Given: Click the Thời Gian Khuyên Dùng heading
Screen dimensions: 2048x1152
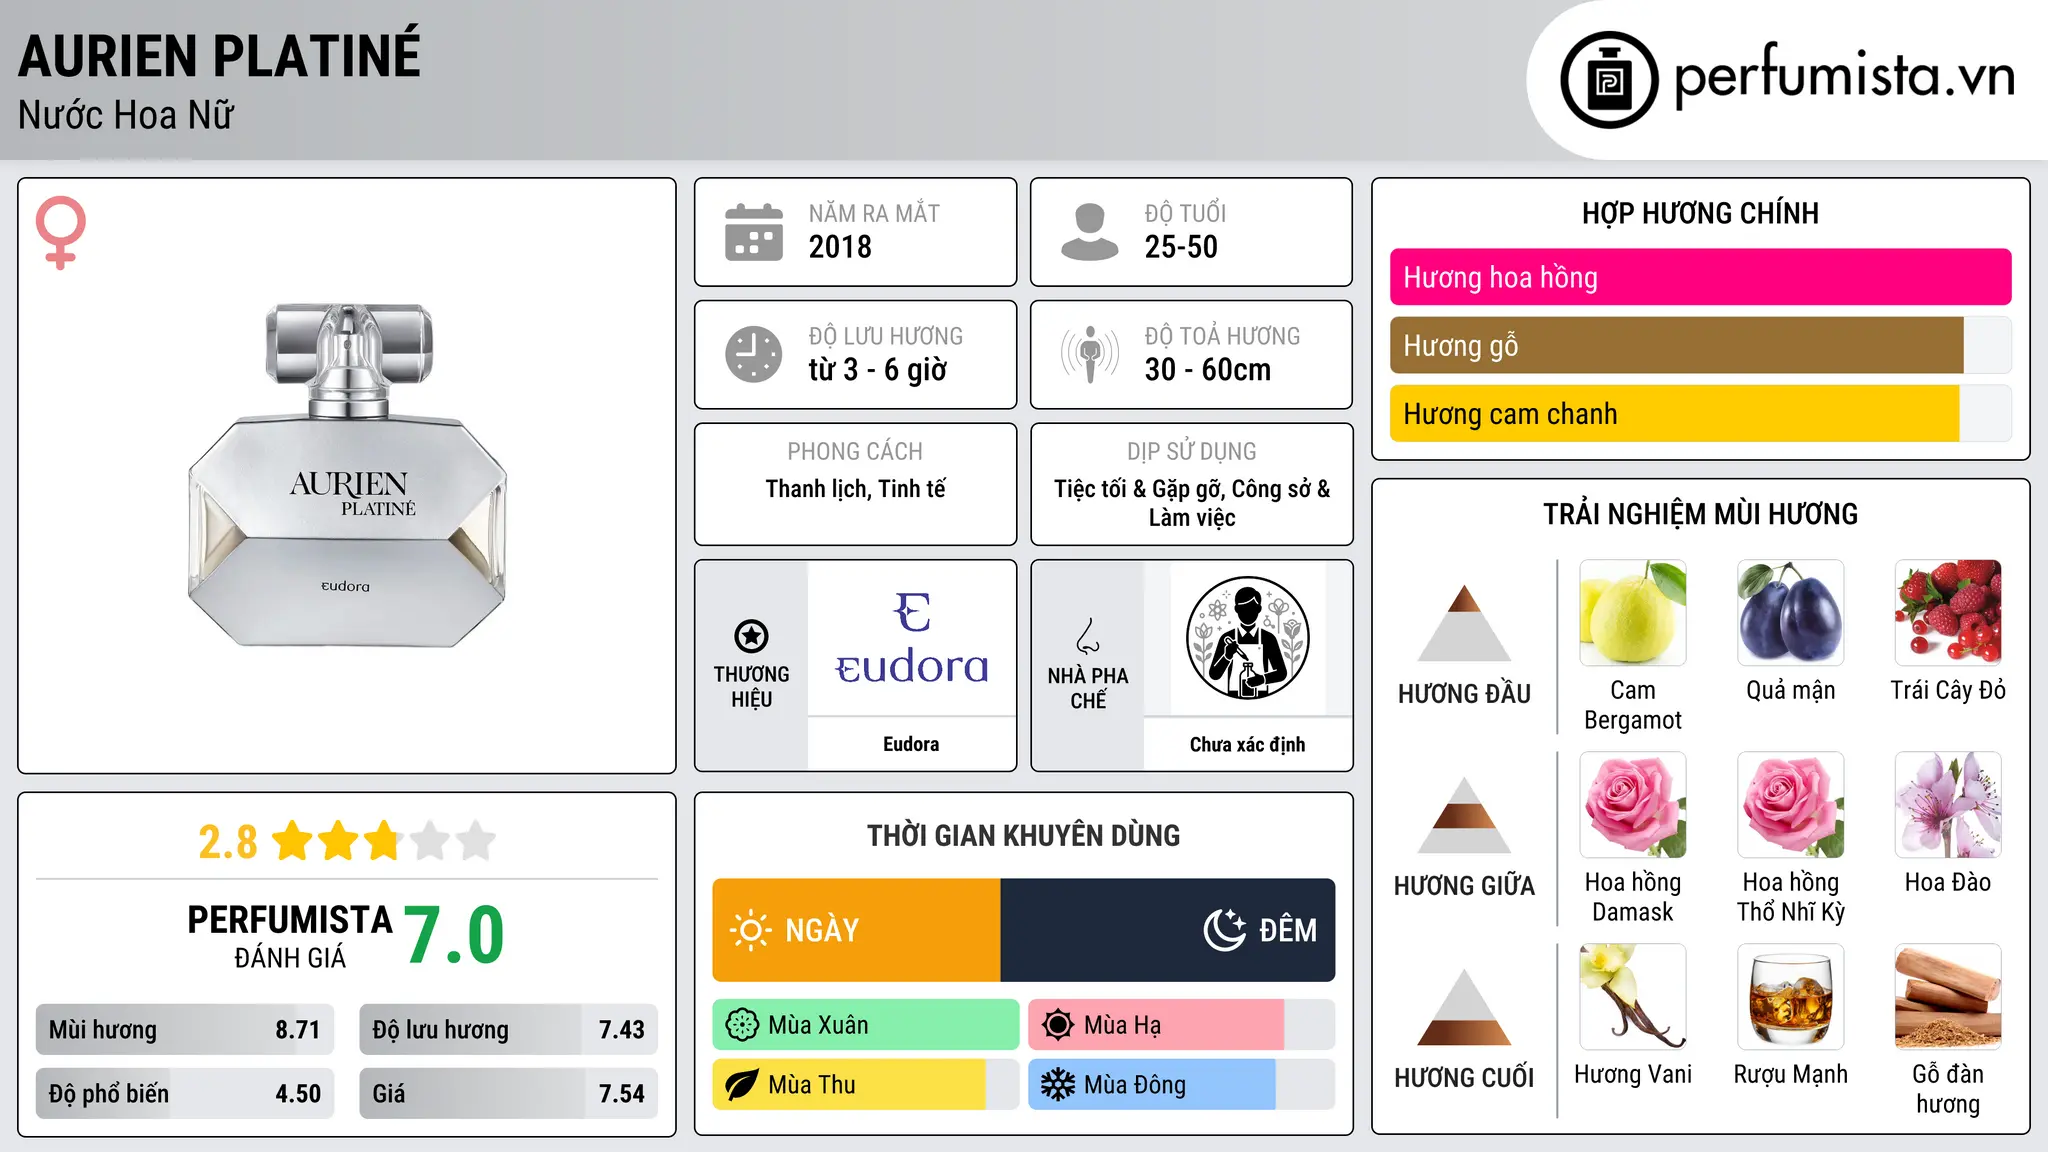Looking at the screenshot, I should 1024,835.
